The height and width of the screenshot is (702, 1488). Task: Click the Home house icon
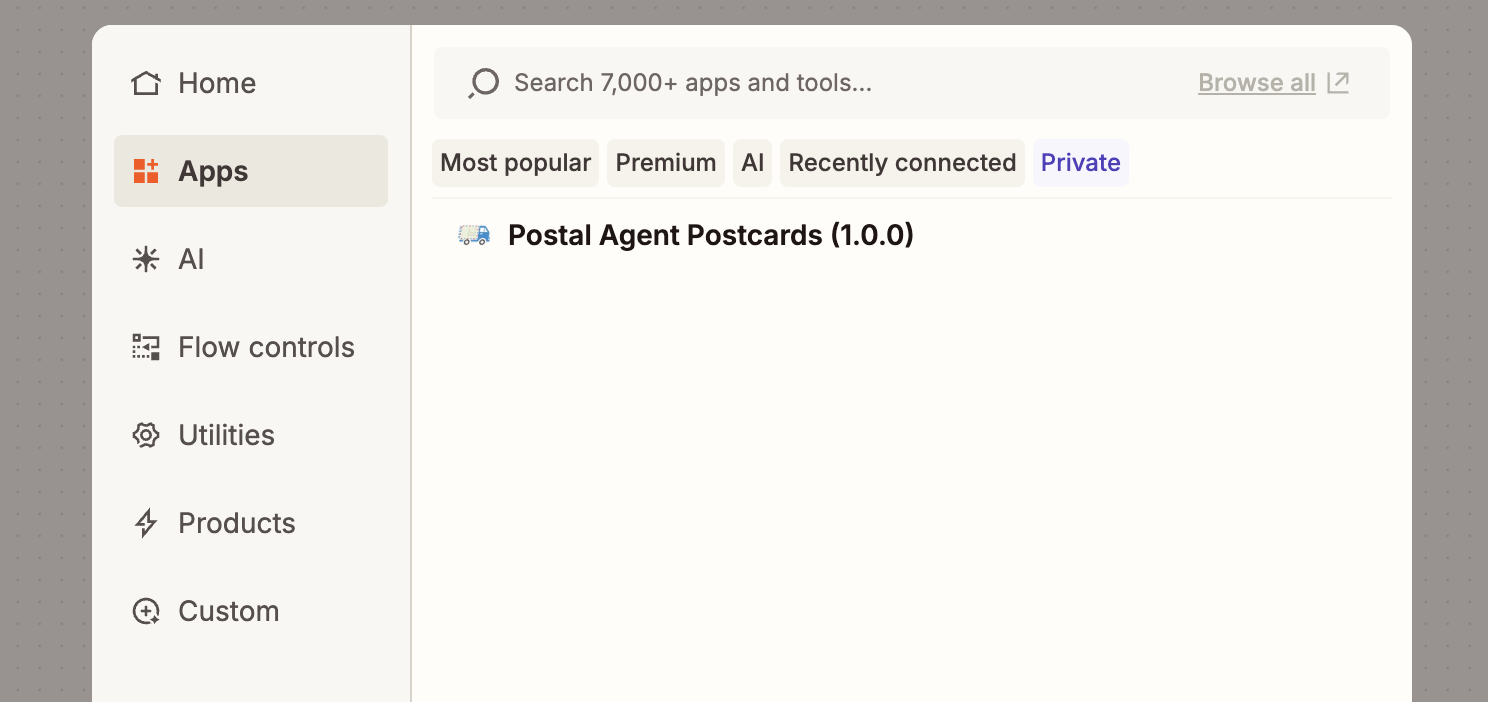[x=146, y=83]
